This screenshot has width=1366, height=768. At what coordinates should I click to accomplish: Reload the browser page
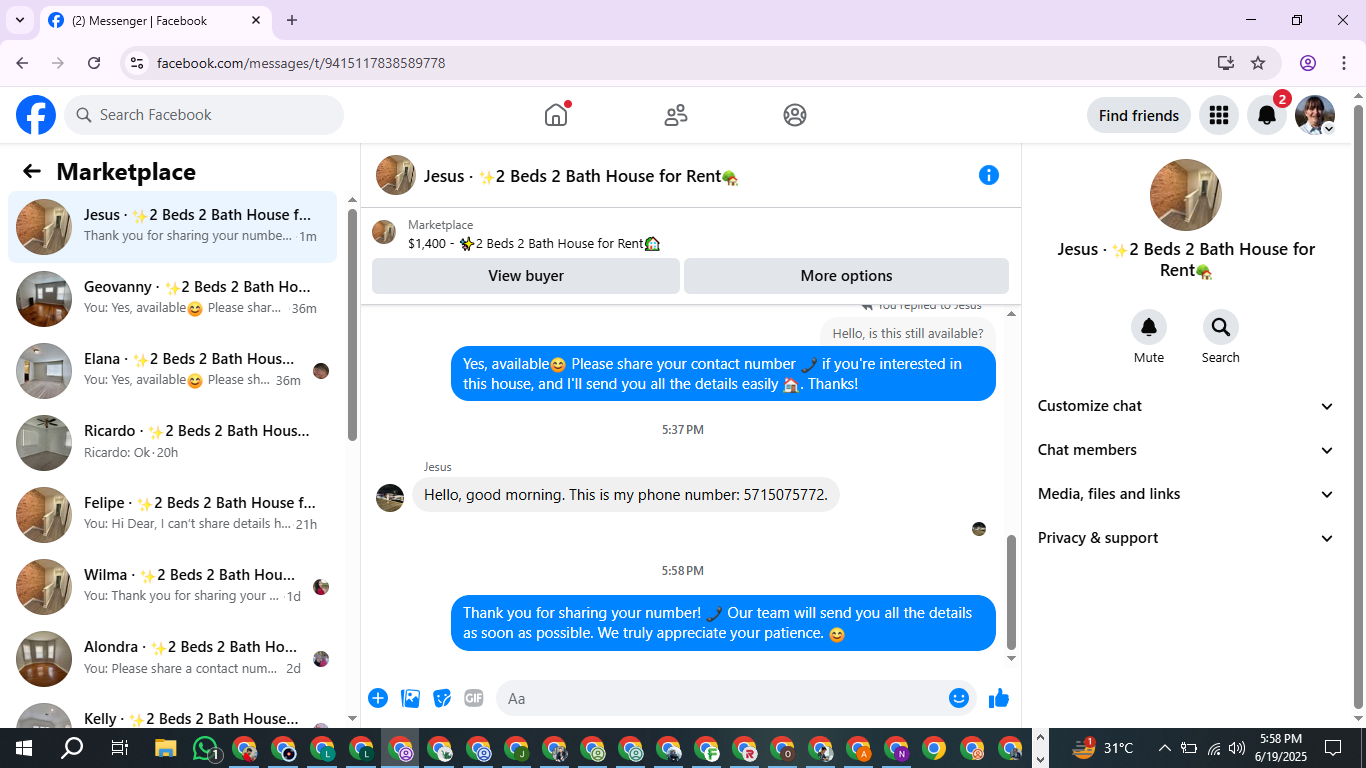coord(94,63)
